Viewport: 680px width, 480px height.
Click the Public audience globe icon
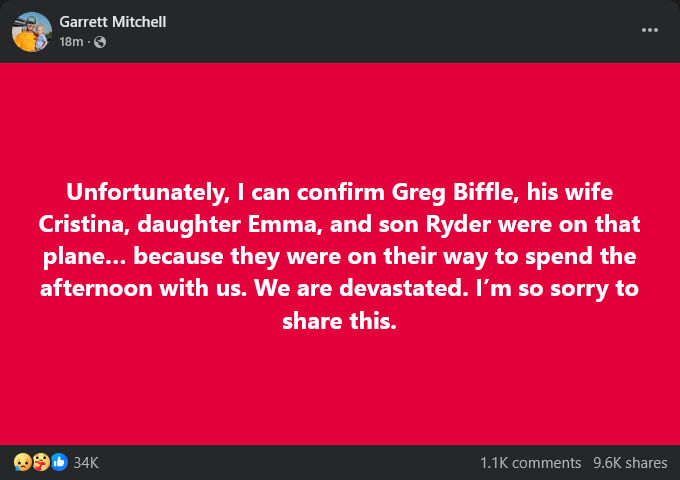pyautogui.click(x=99, y=42)
